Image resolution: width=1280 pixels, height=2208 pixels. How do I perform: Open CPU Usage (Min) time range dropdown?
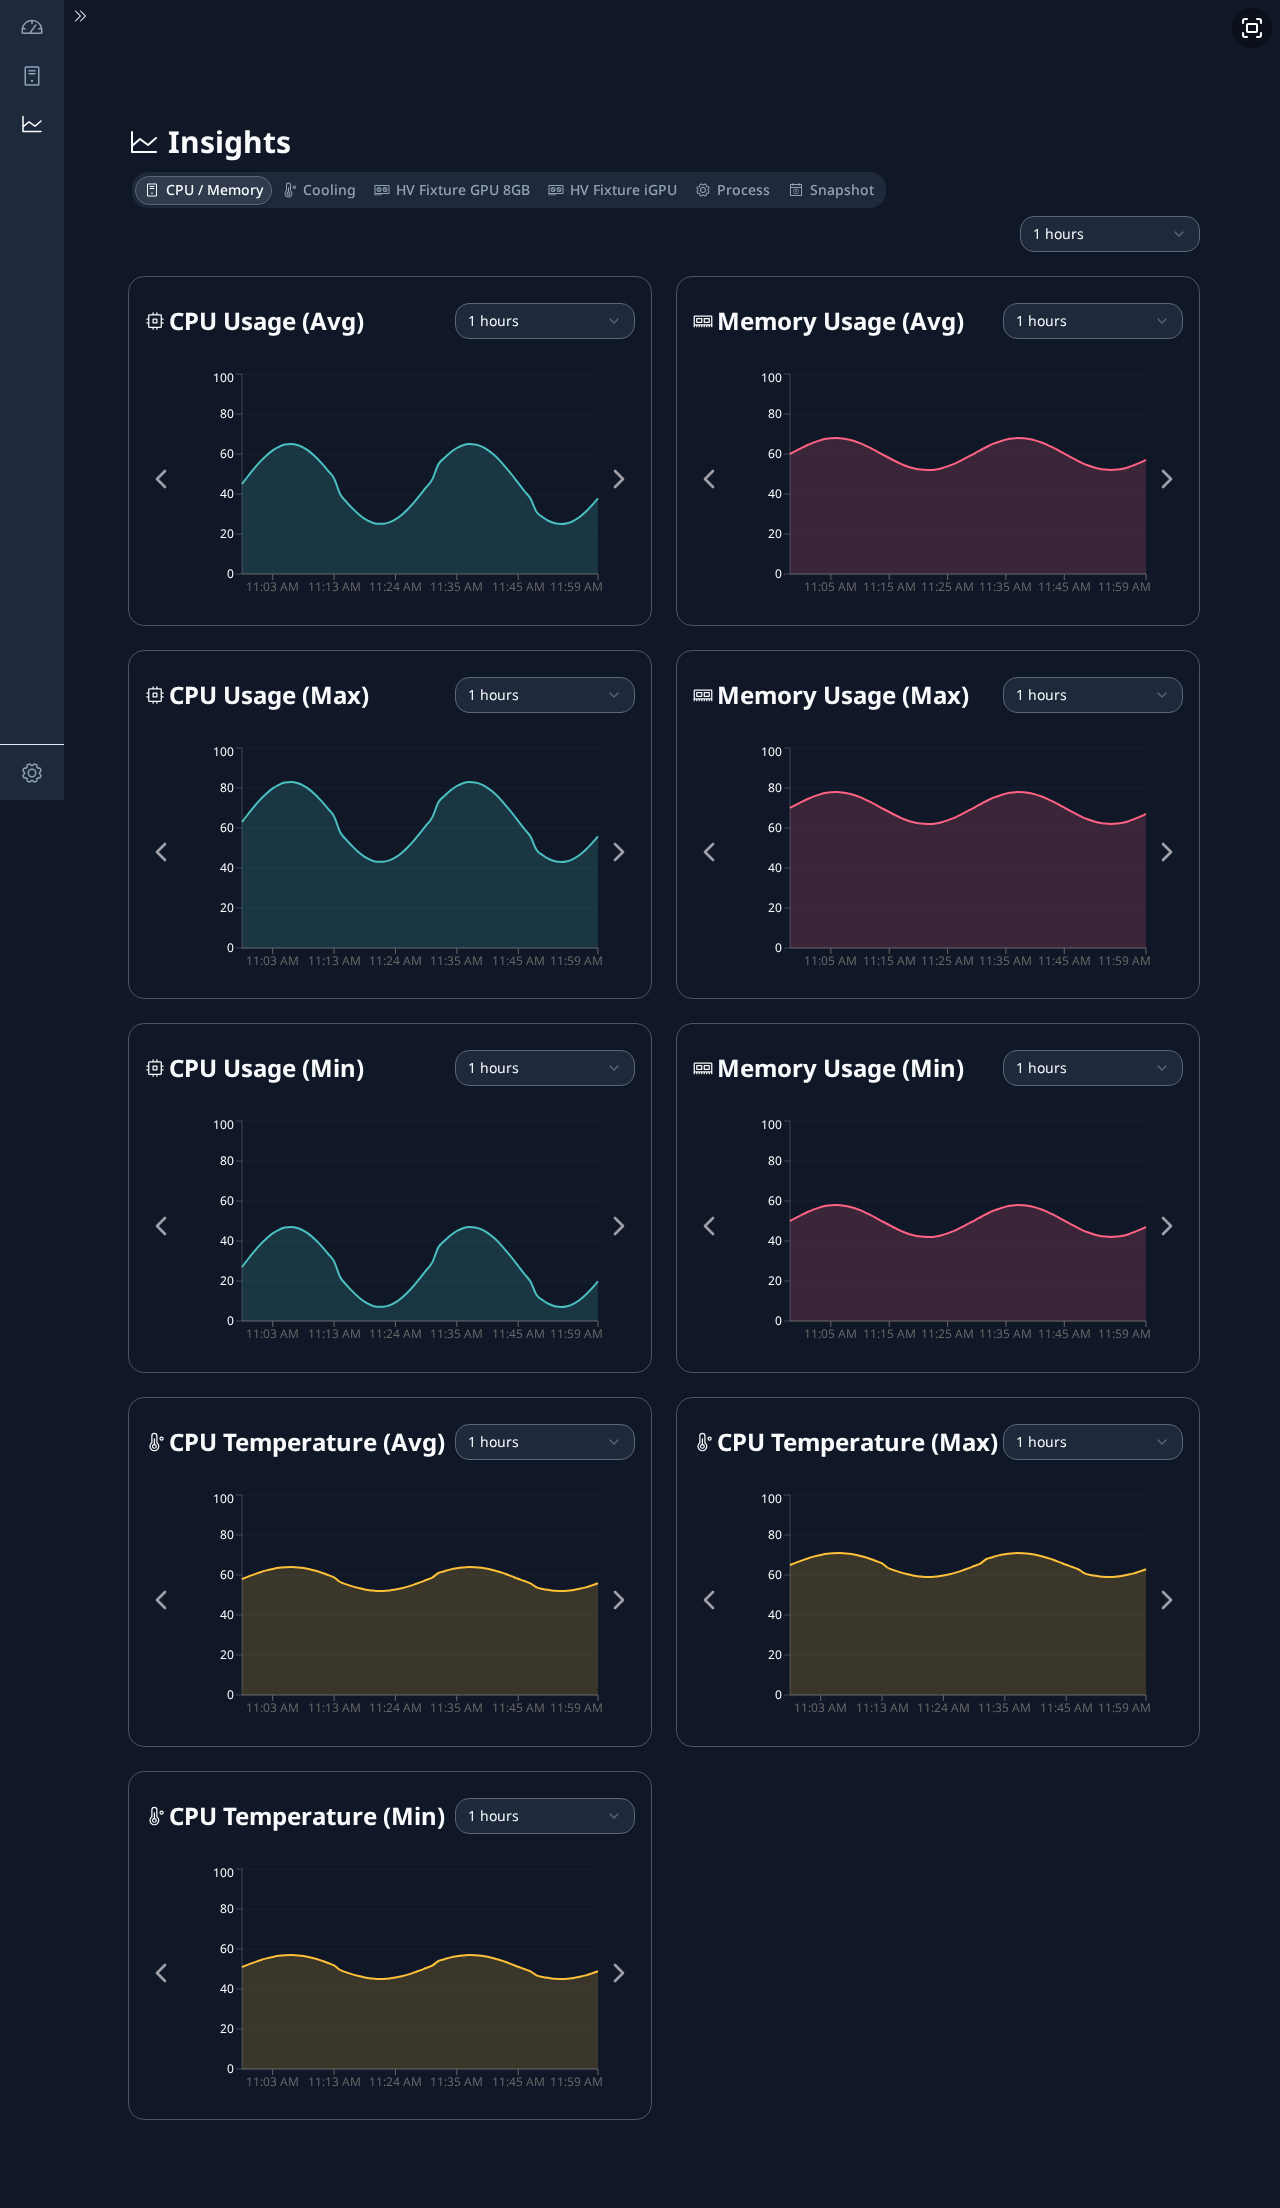545,1068
